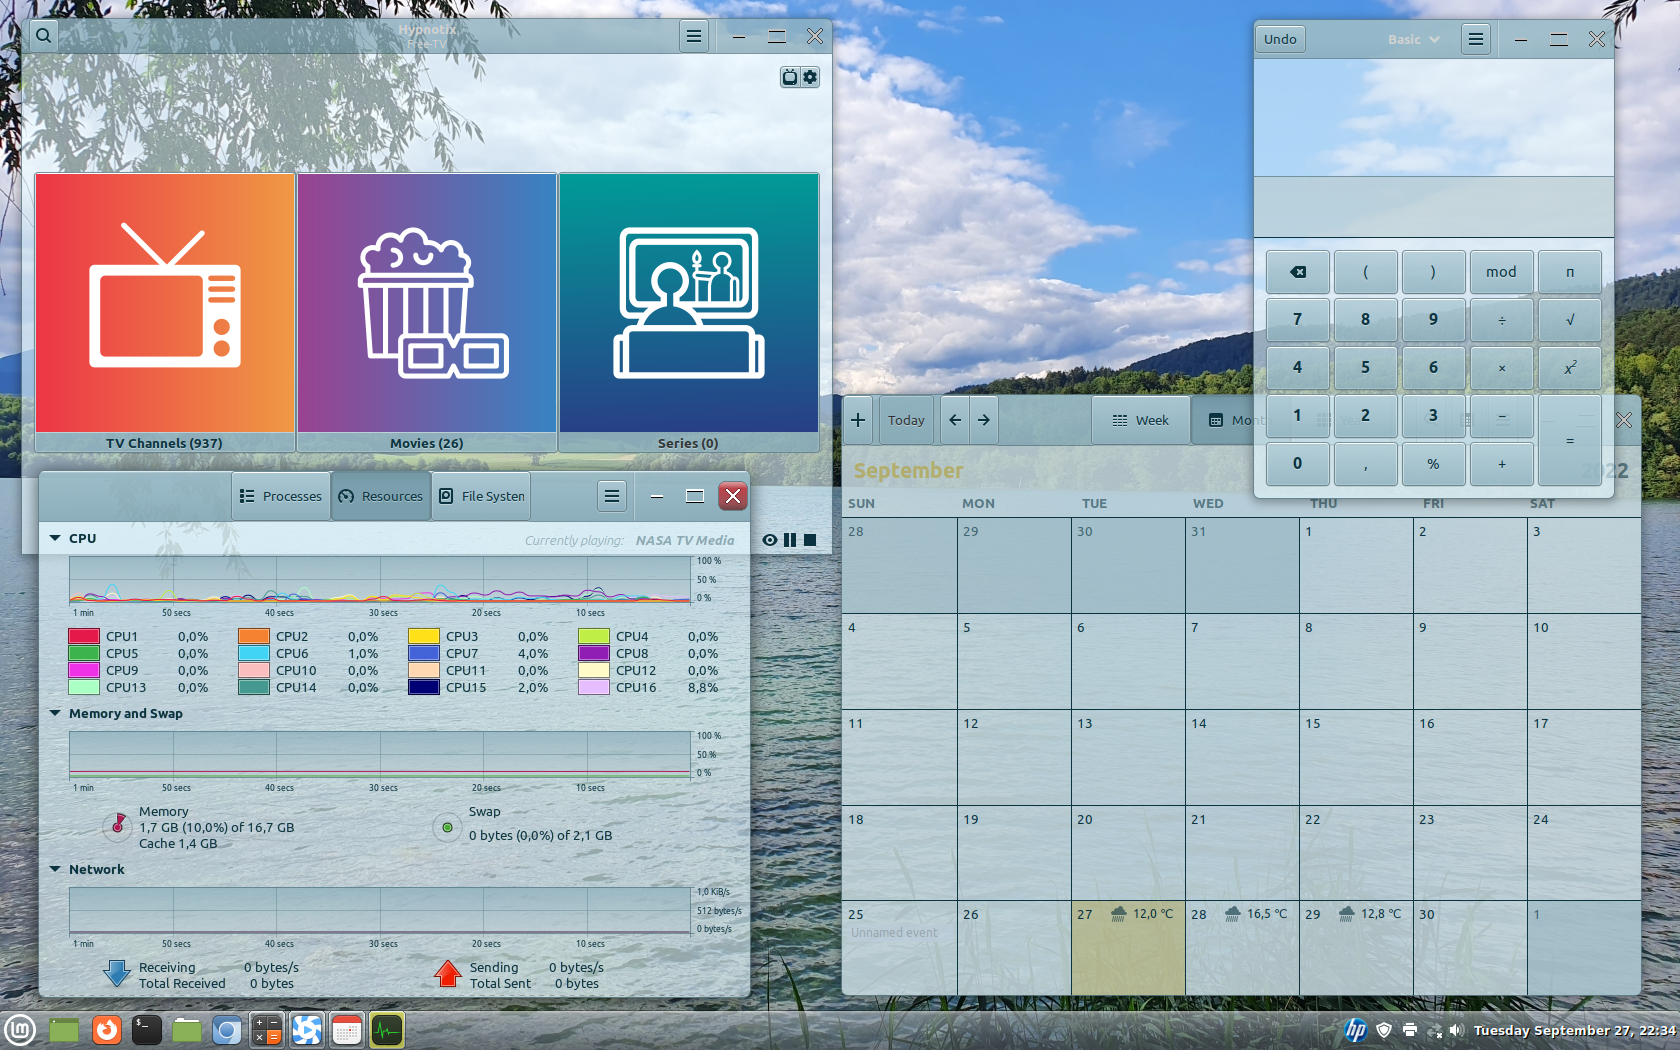Image resolution: width=1680 pixels, height=1050 pixels.
Task: Stop the NASA TV Media playback
Action: (x=810, y=540)
